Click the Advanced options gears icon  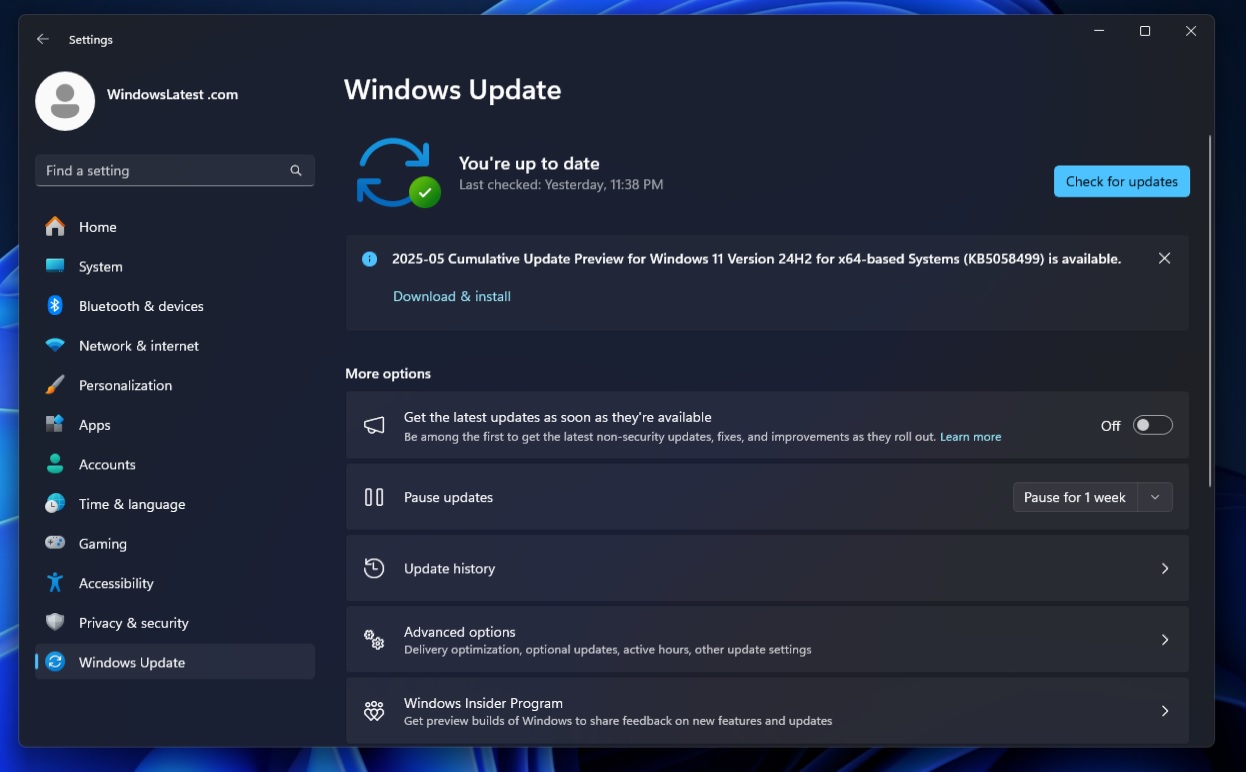coord(374,640)
